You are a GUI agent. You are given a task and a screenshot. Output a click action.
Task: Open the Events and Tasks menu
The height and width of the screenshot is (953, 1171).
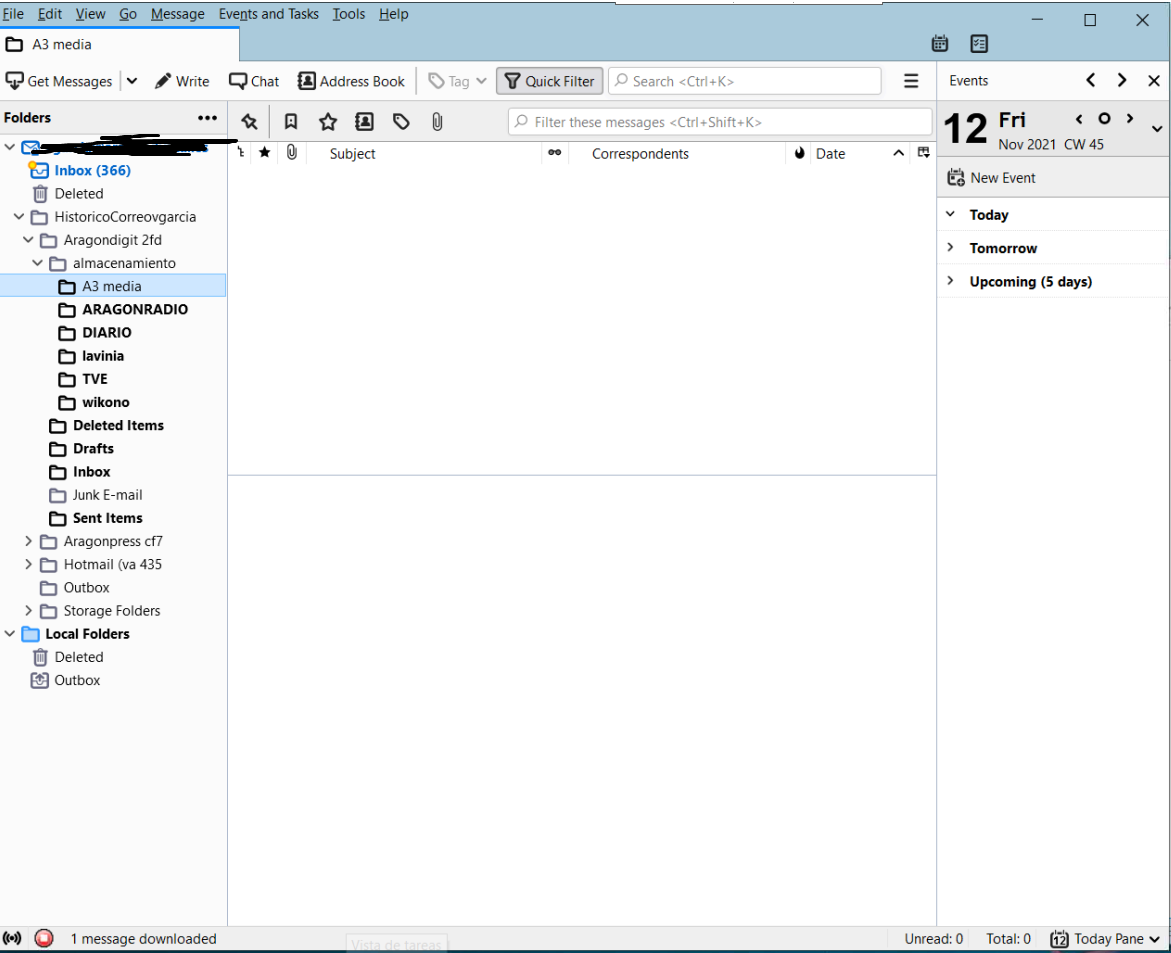[268, 14]
